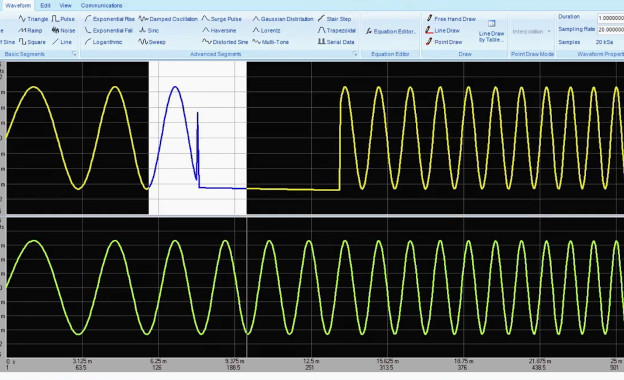Click the Duration input field
The image size is (624, 380).
[x=610, y=18]
